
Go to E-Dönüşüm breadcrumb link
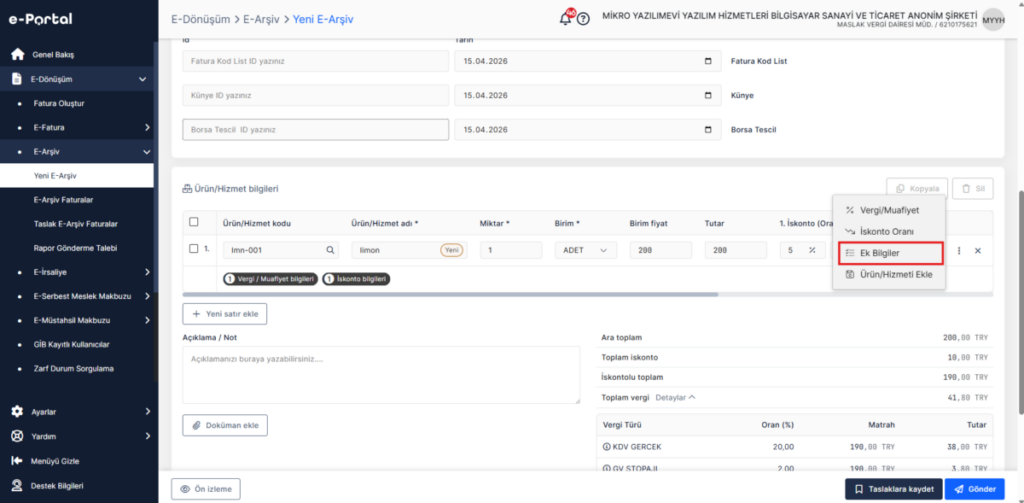click(x=200, y=20)
